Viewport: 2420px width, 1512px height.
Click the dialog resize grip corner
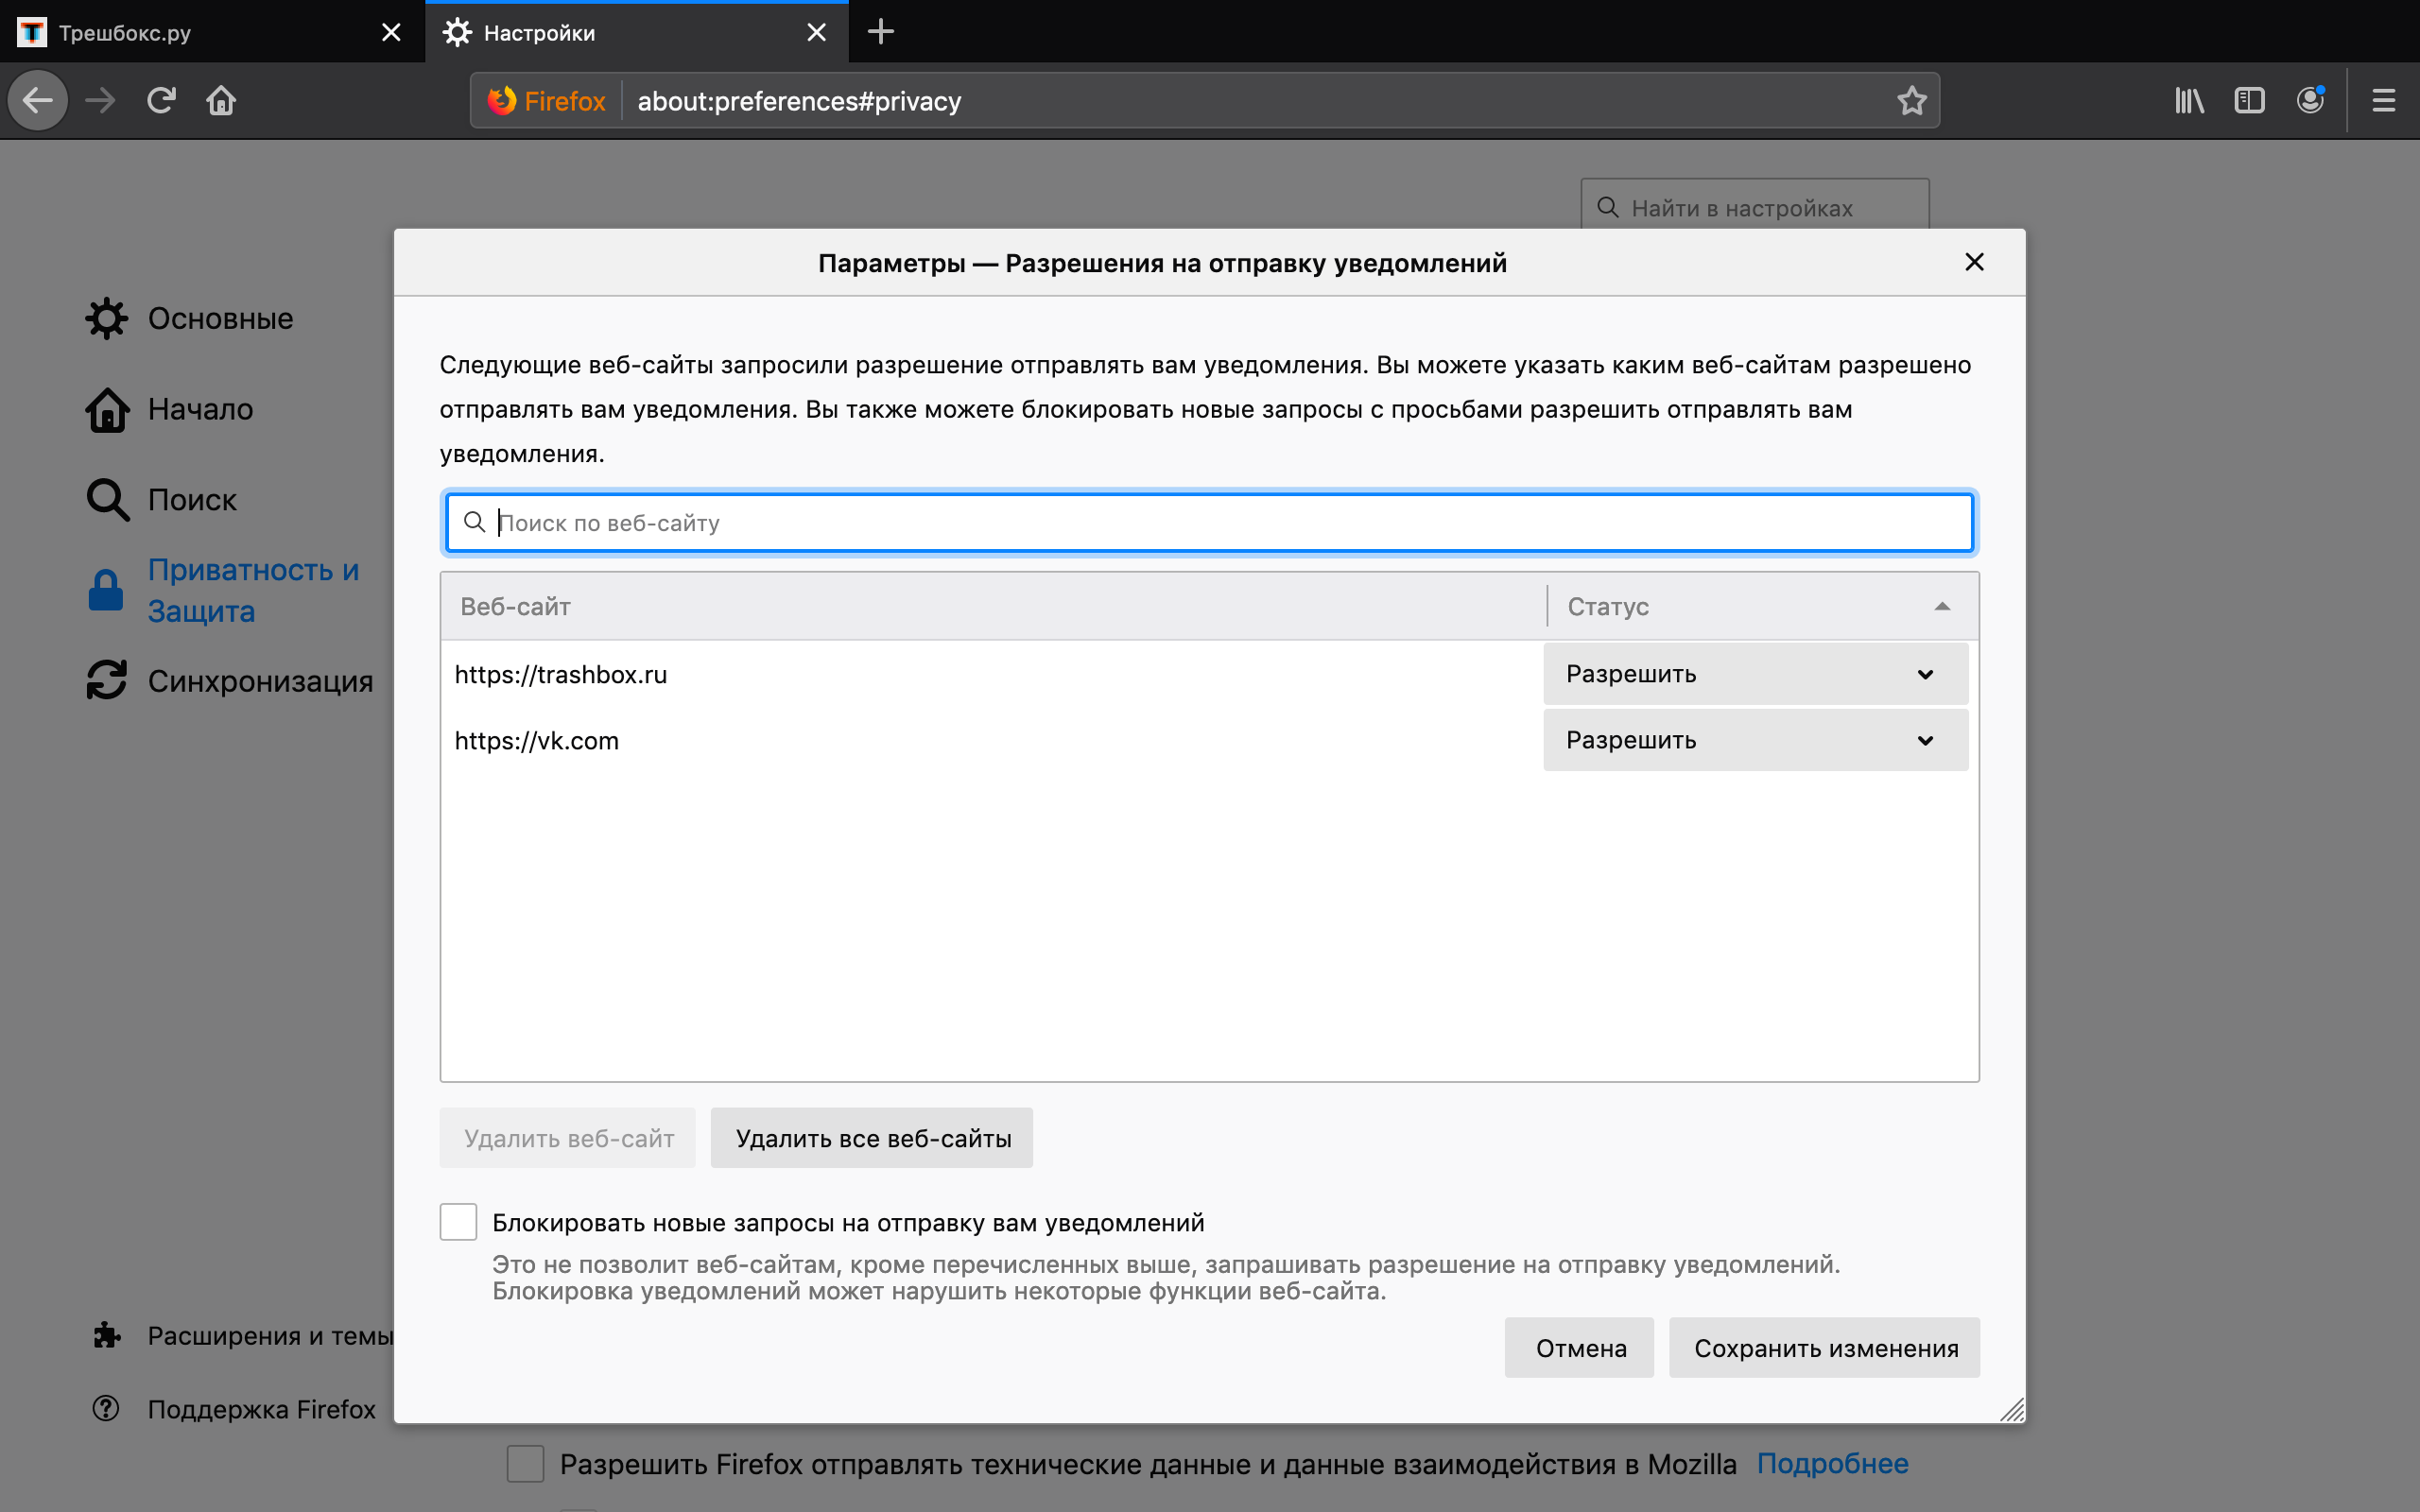tap(2012, 1409)
